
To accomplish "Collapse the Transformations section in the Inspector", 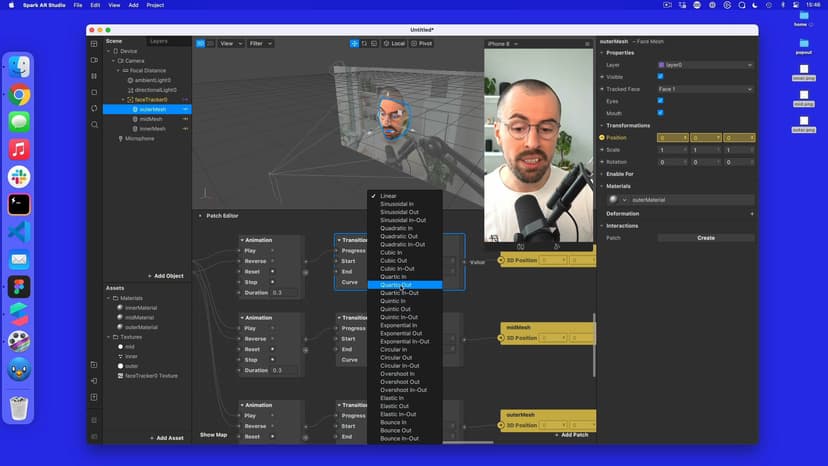I will click(602, 125).
